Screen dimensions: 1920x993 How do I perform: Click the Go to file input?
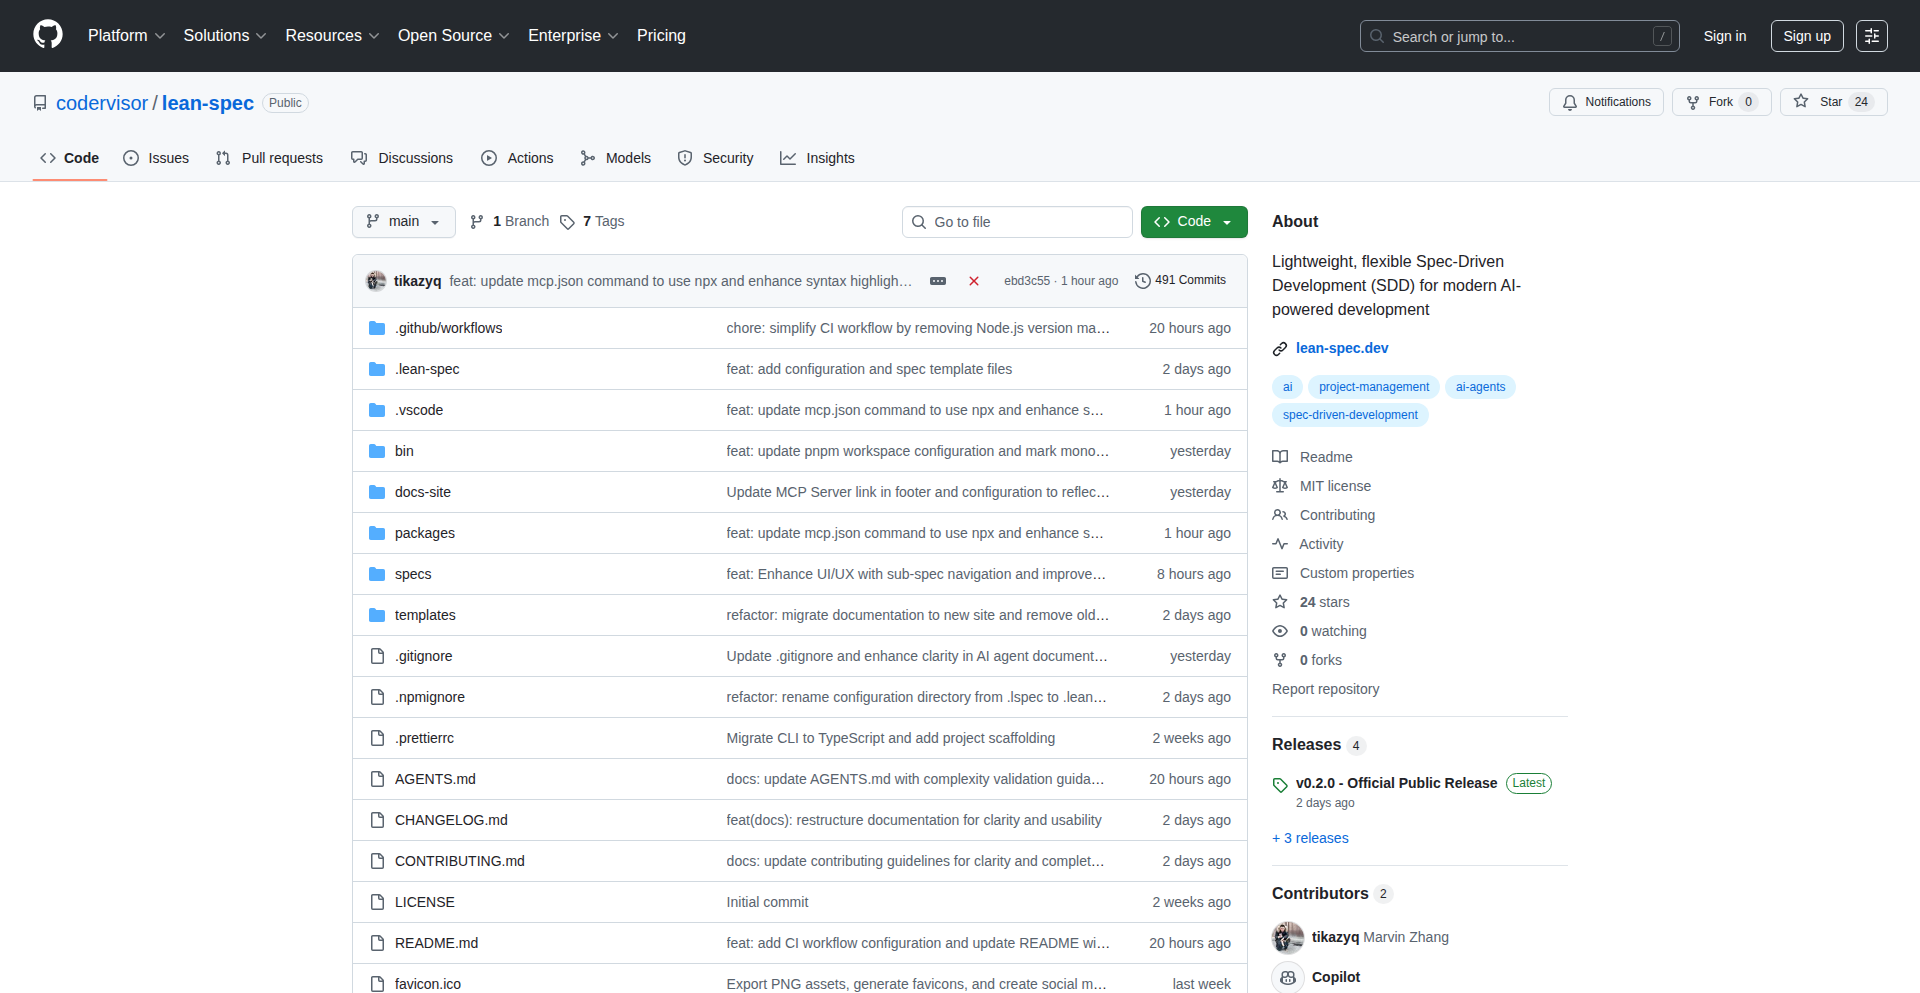[1017, 222]
